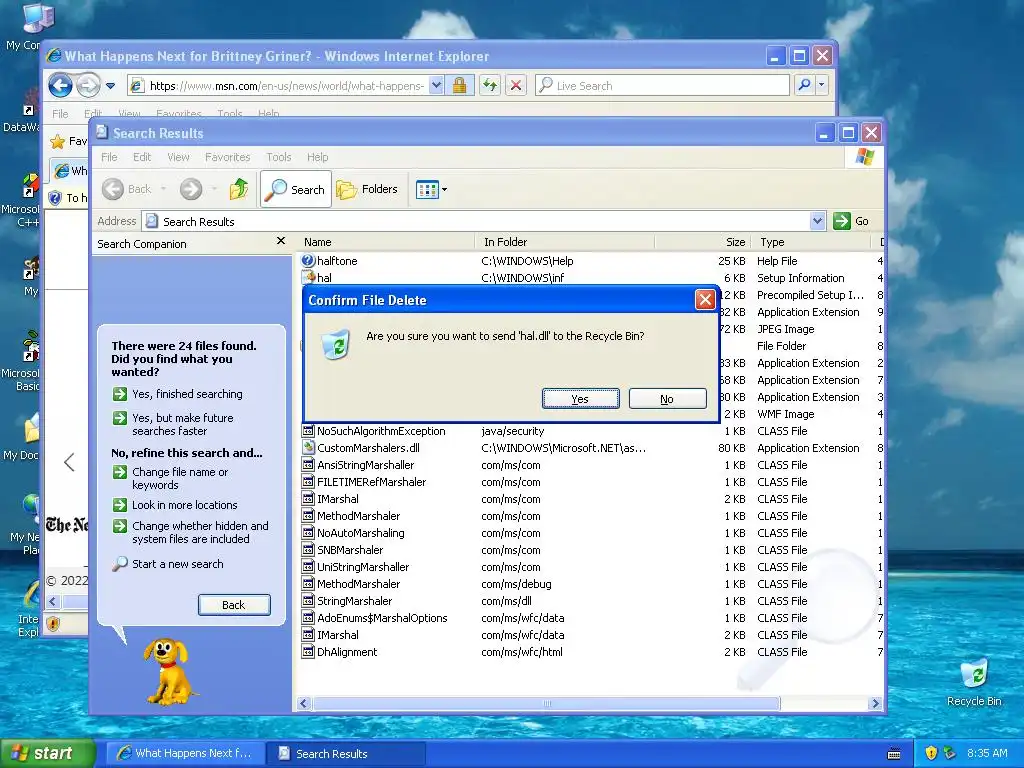Click the Back arrow in Search Results
The height and width of the screenshot is (768, 1024).
(x=113, y=189)
